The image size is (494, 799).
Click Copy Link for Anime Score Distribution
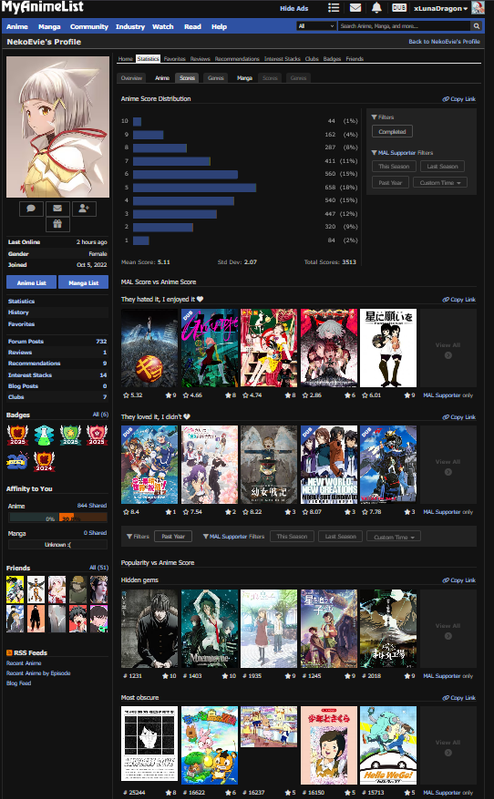point(459,99)
